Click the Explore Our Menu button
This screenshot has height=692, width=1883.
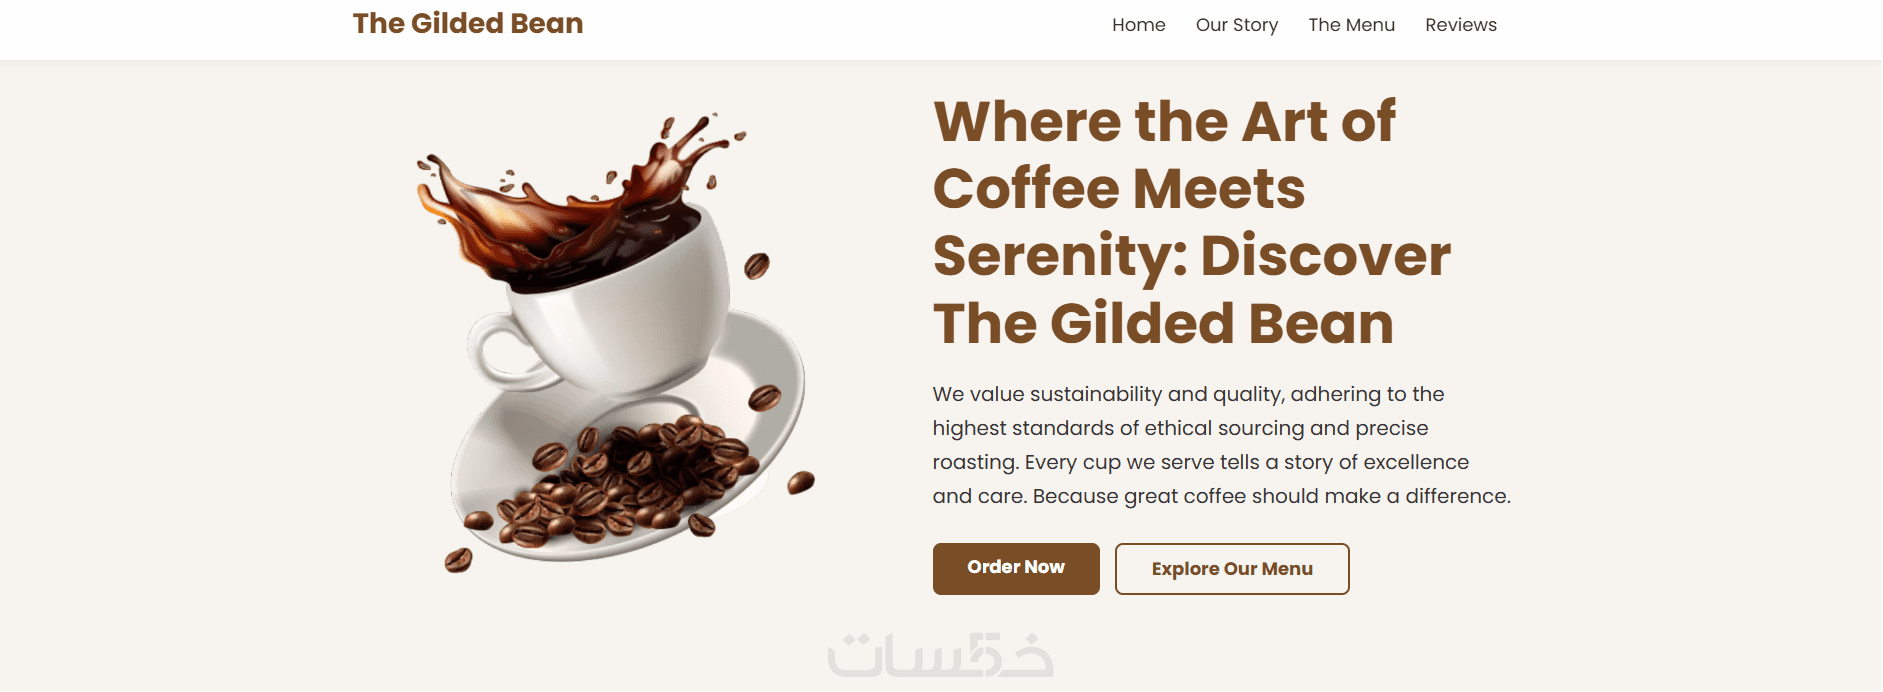pos(1231,569)
